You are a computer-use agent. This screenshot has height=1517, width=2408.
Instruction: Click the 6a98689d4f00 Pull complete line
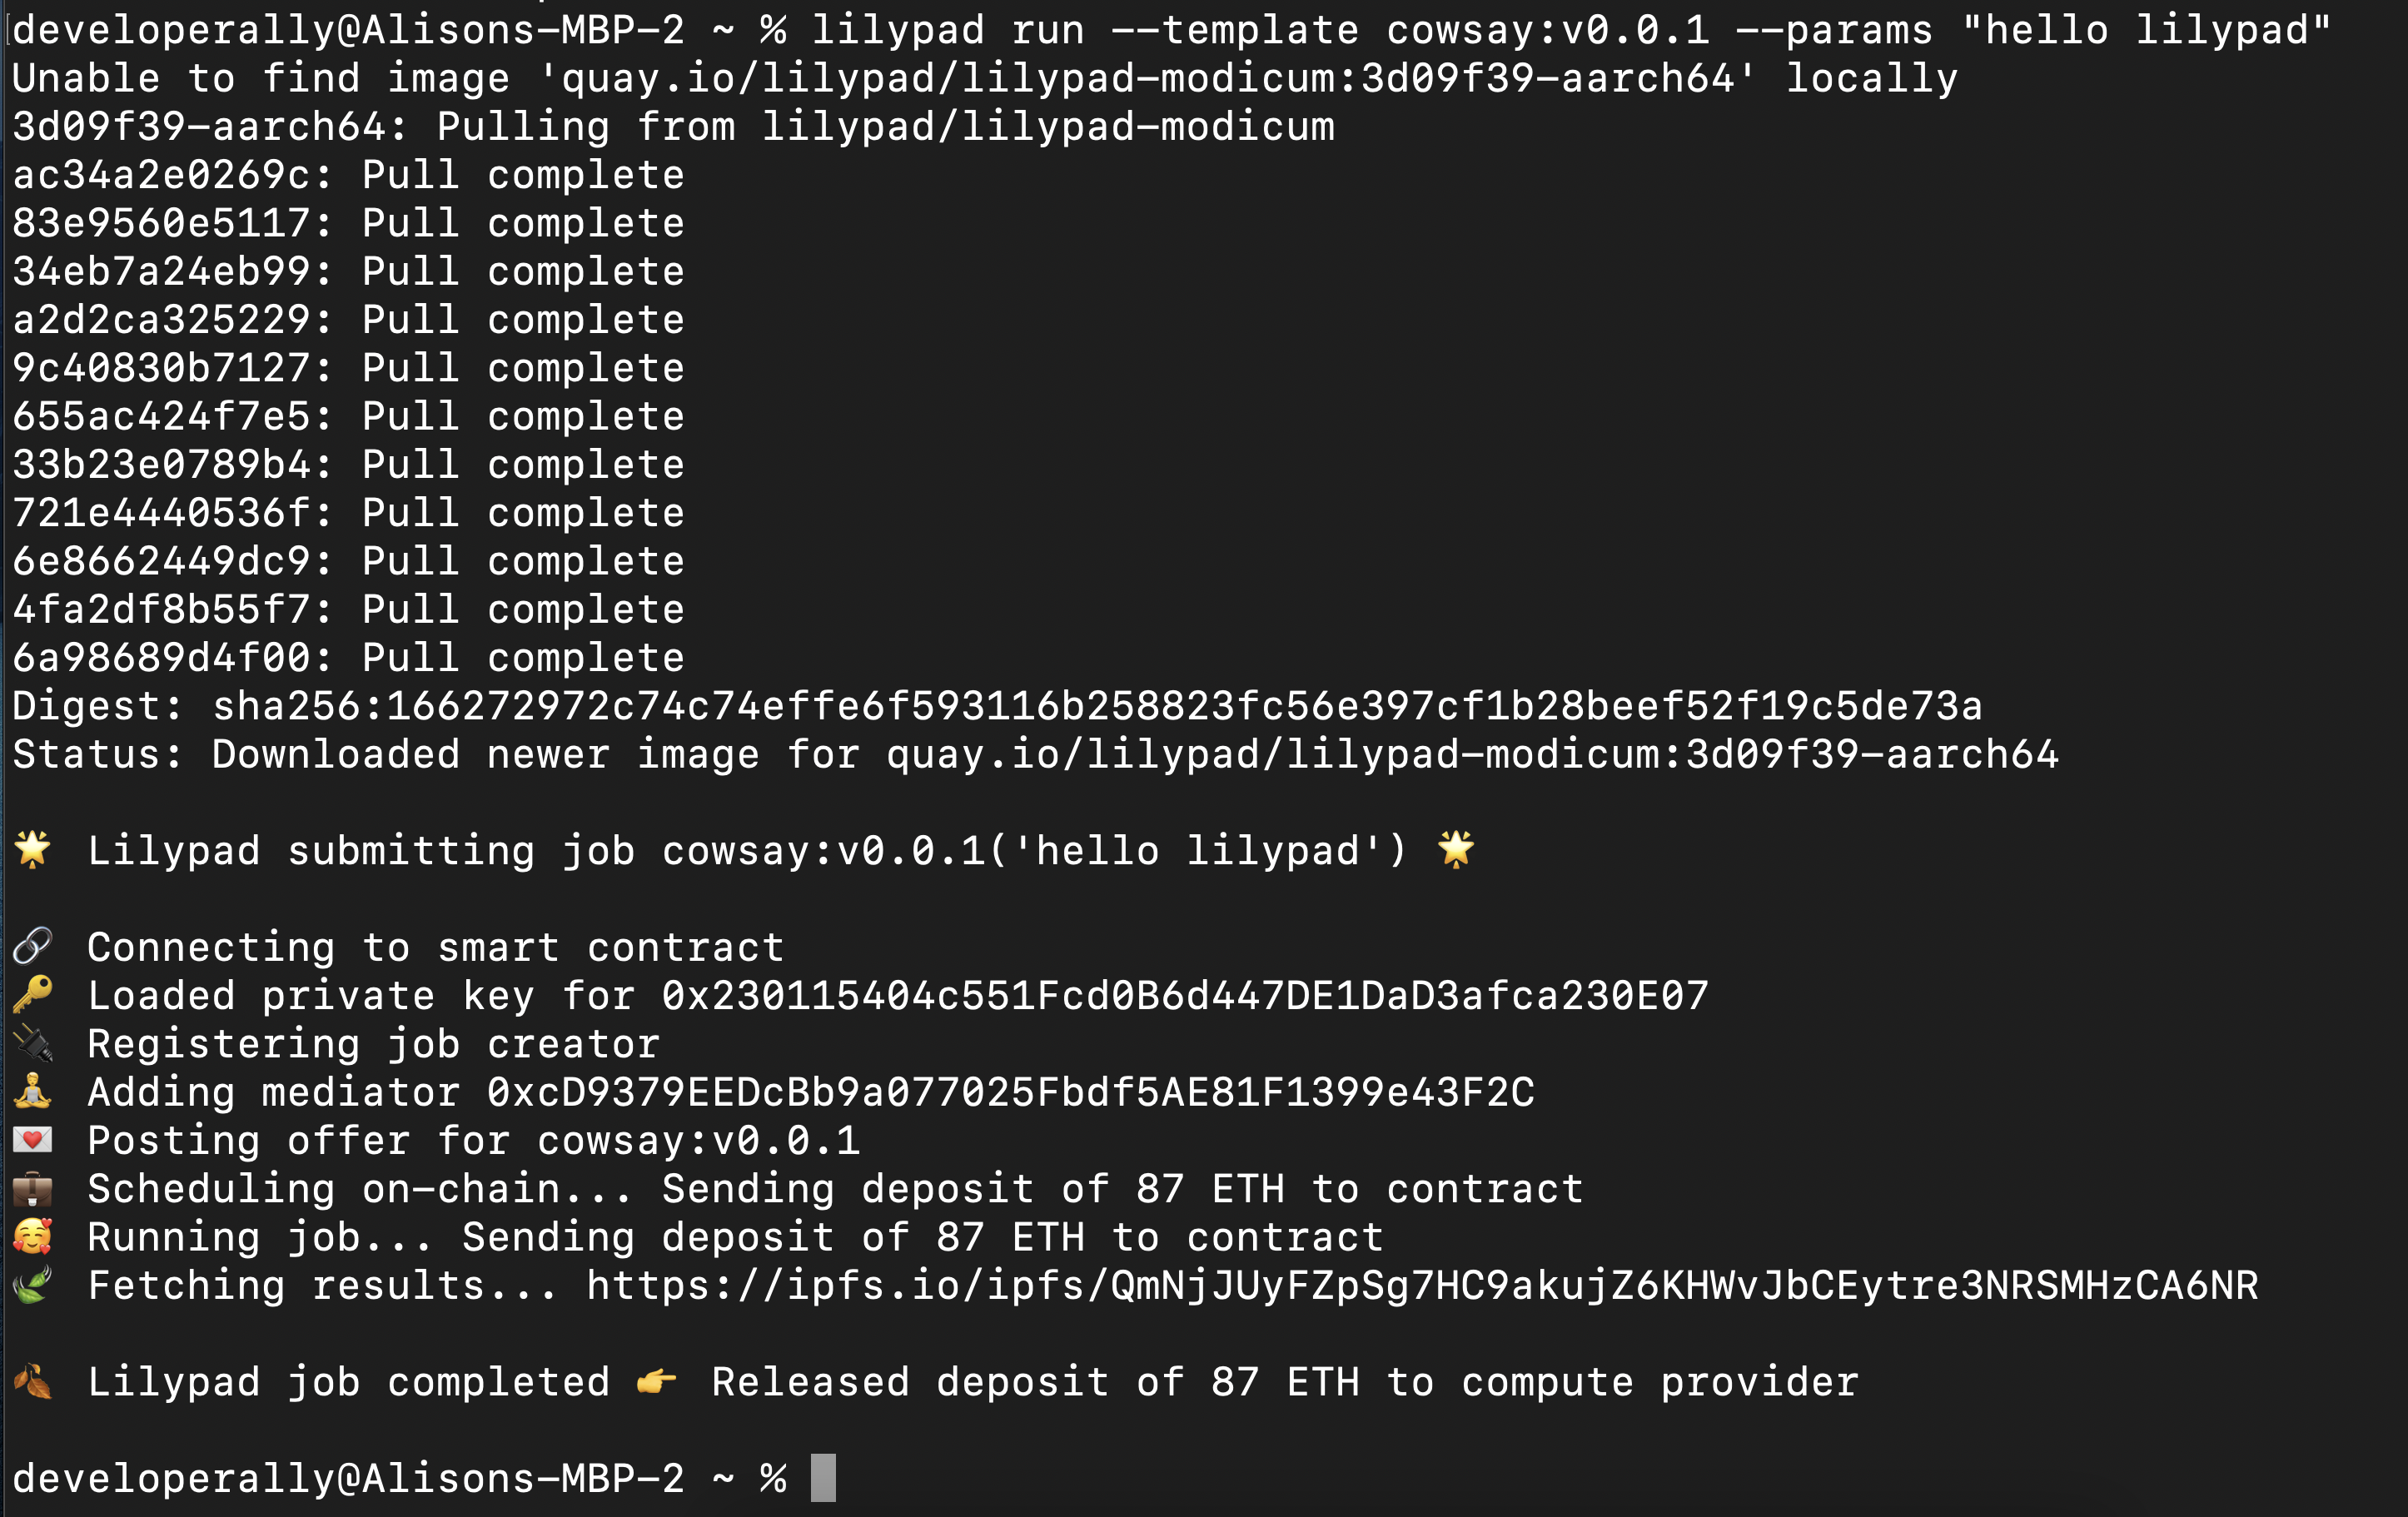[348, 657]
